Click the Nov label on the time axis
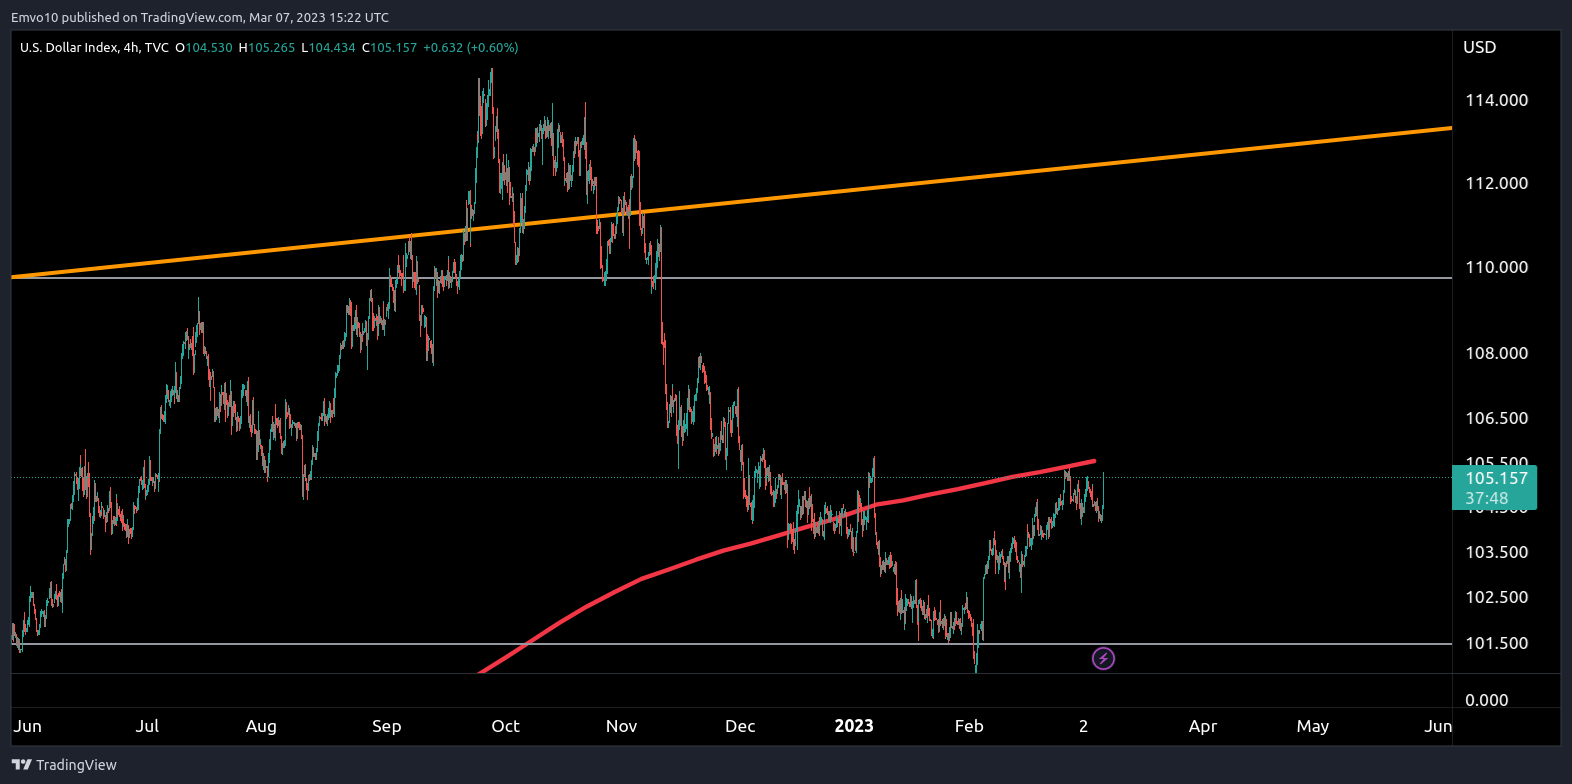 tap(621, 726)
